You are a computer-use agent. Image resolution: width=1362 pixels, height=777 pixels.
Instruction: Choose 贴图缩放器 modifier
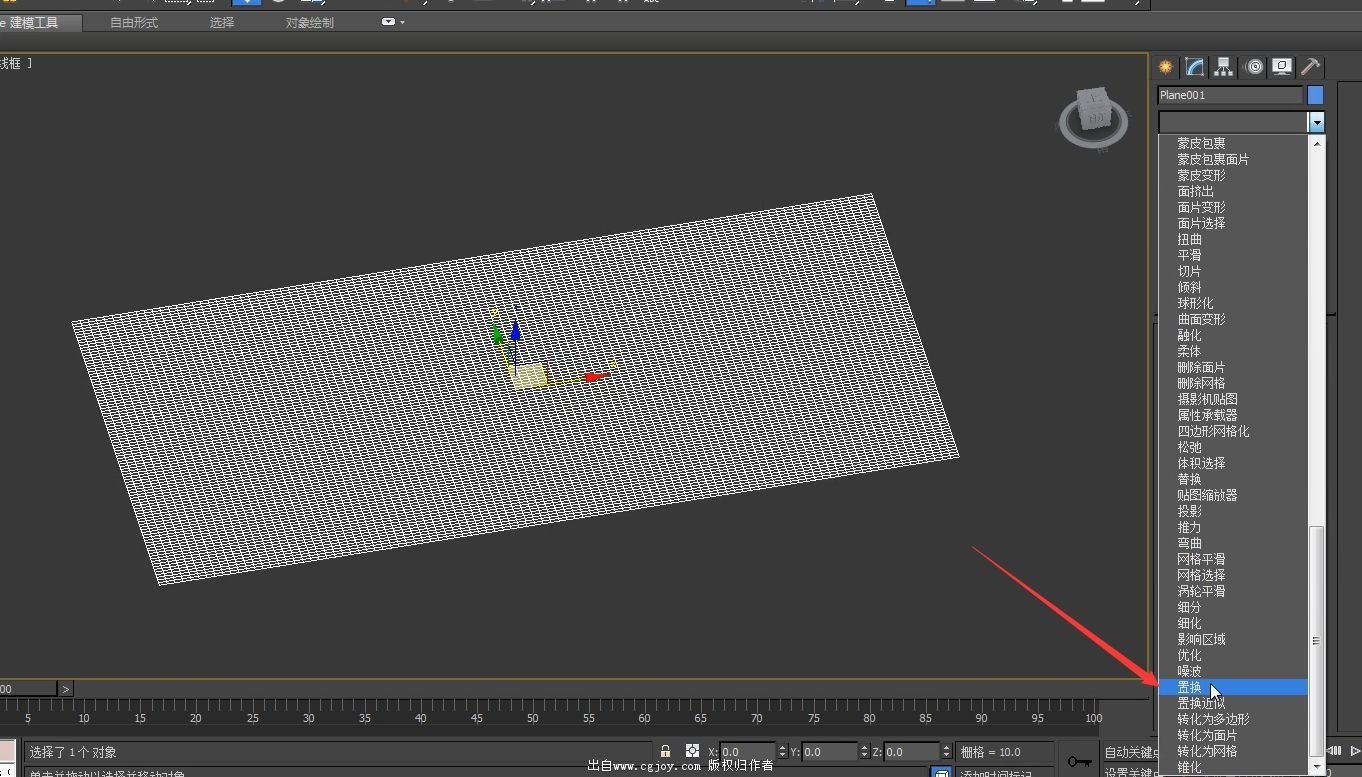click(1234, 495)
